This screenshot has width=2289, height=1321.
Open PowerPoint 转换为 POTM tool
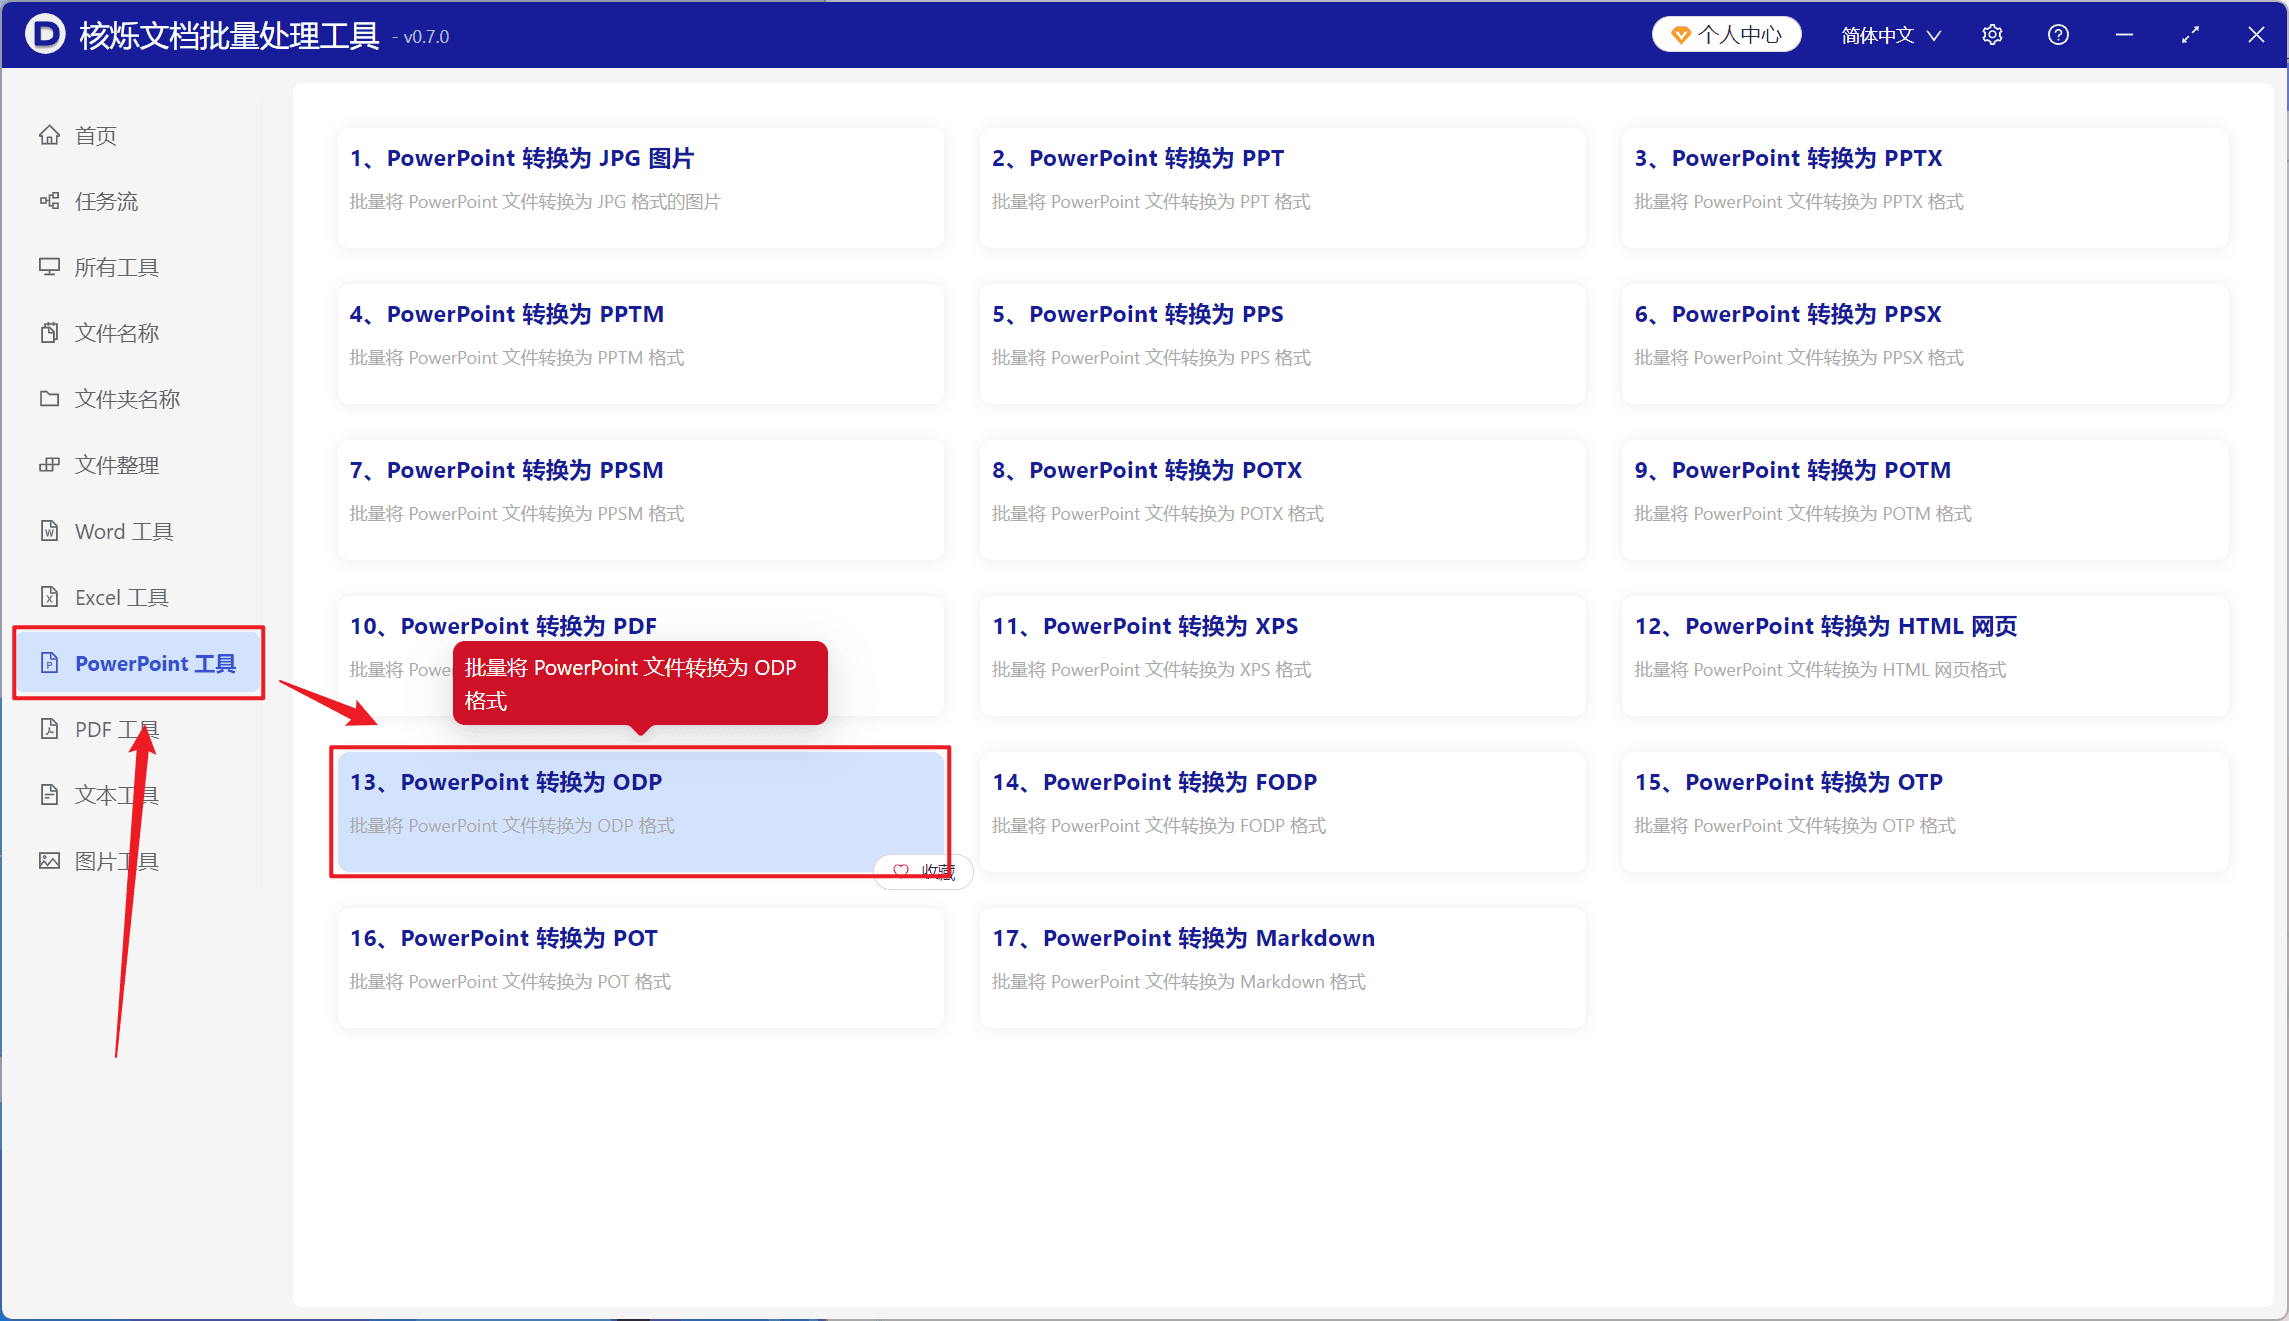1925,500
